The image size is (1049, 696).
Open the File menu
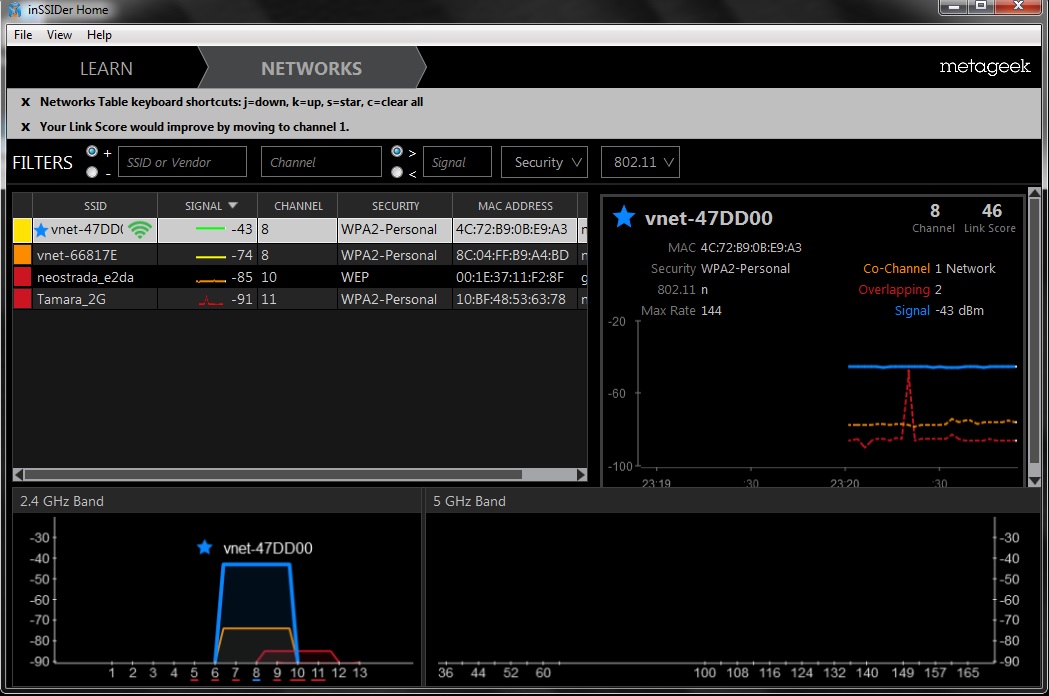(23, 35)
